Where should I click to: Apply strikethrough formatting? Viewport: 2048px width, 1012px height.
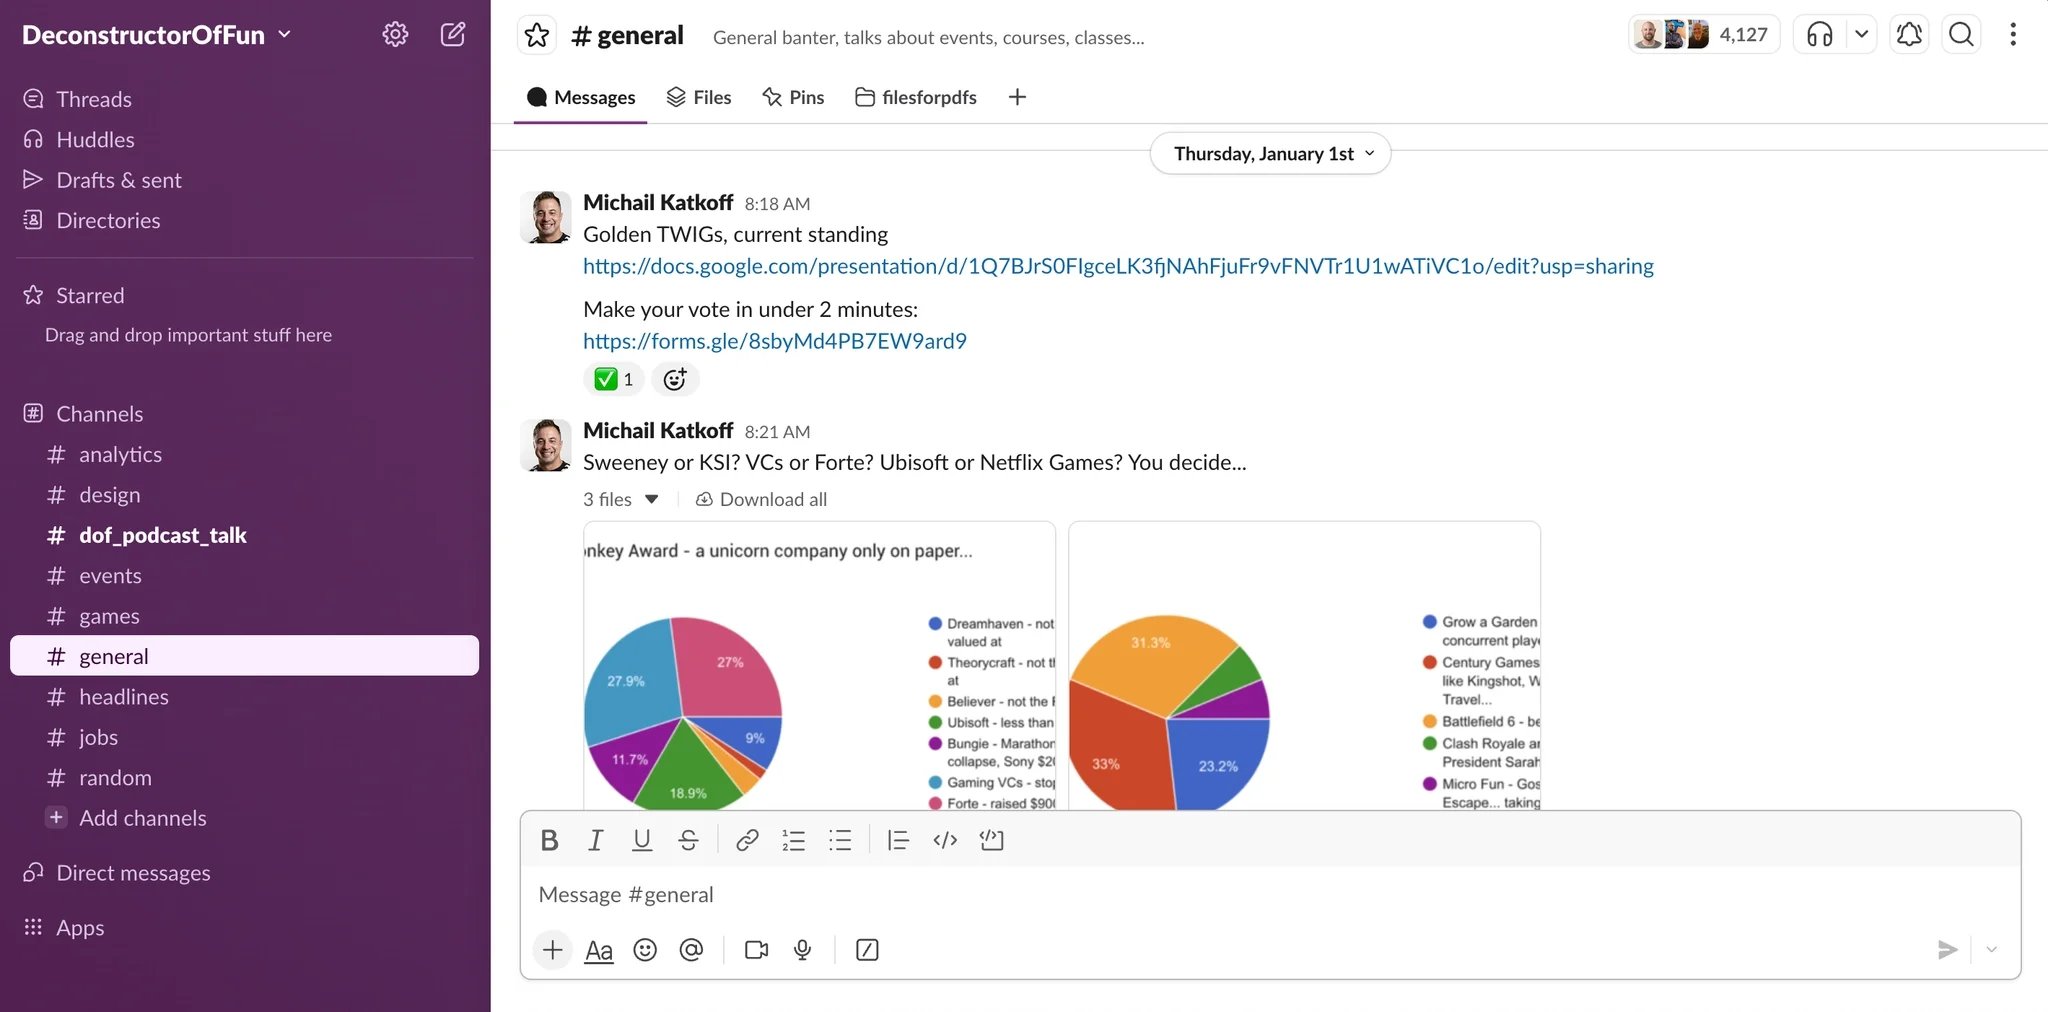pyautogui.click(x=688, y=840)
